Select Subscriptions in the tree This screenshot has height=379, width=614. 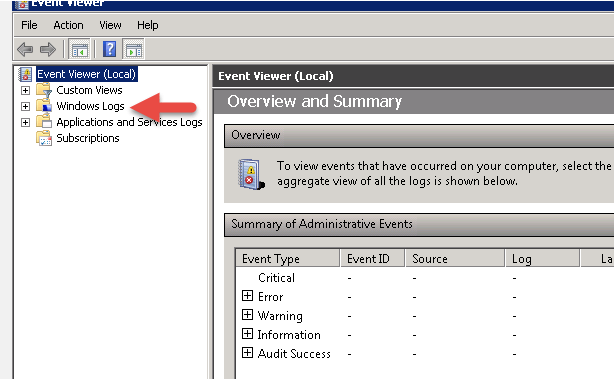pos(88,138)
